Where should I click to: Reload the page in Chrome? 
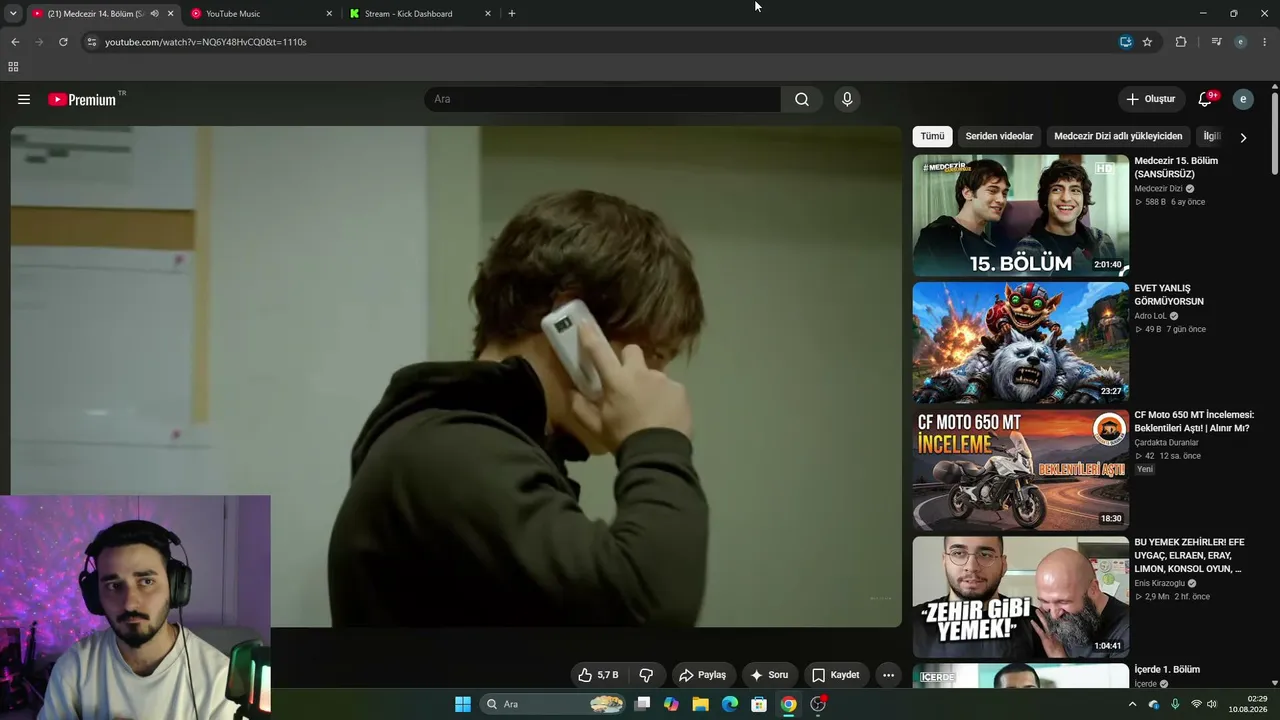[63, 42]
